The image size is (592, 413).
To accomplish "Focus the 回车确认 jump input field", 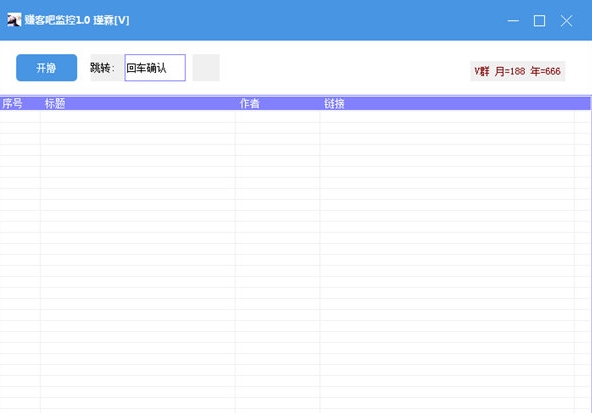I will [x=155, y=68].
